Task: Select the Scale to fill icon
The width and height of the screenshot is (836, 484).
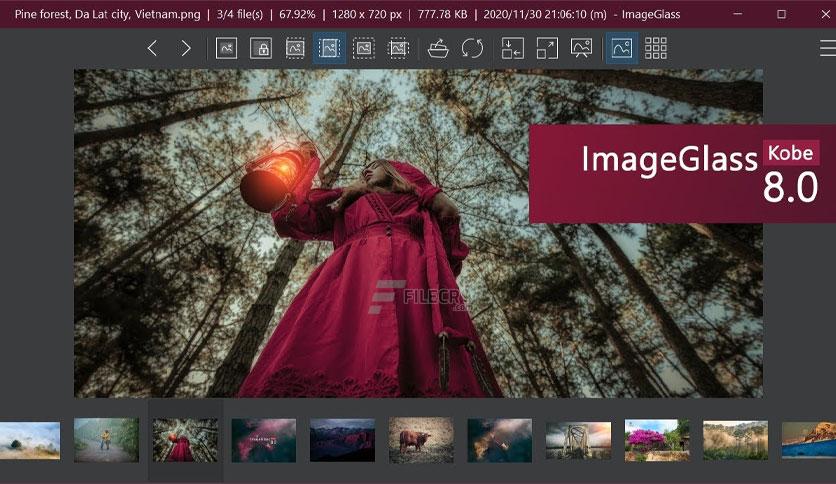Action: [398, 49]
